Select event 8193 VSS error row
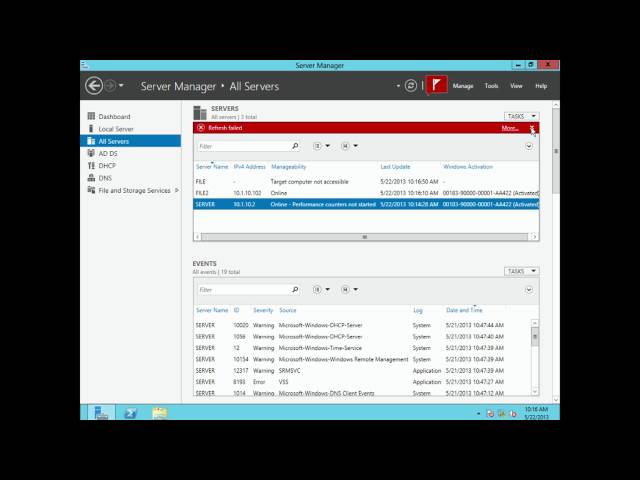Viewport: 640px width, 480px height. click(x=362, y=382)
